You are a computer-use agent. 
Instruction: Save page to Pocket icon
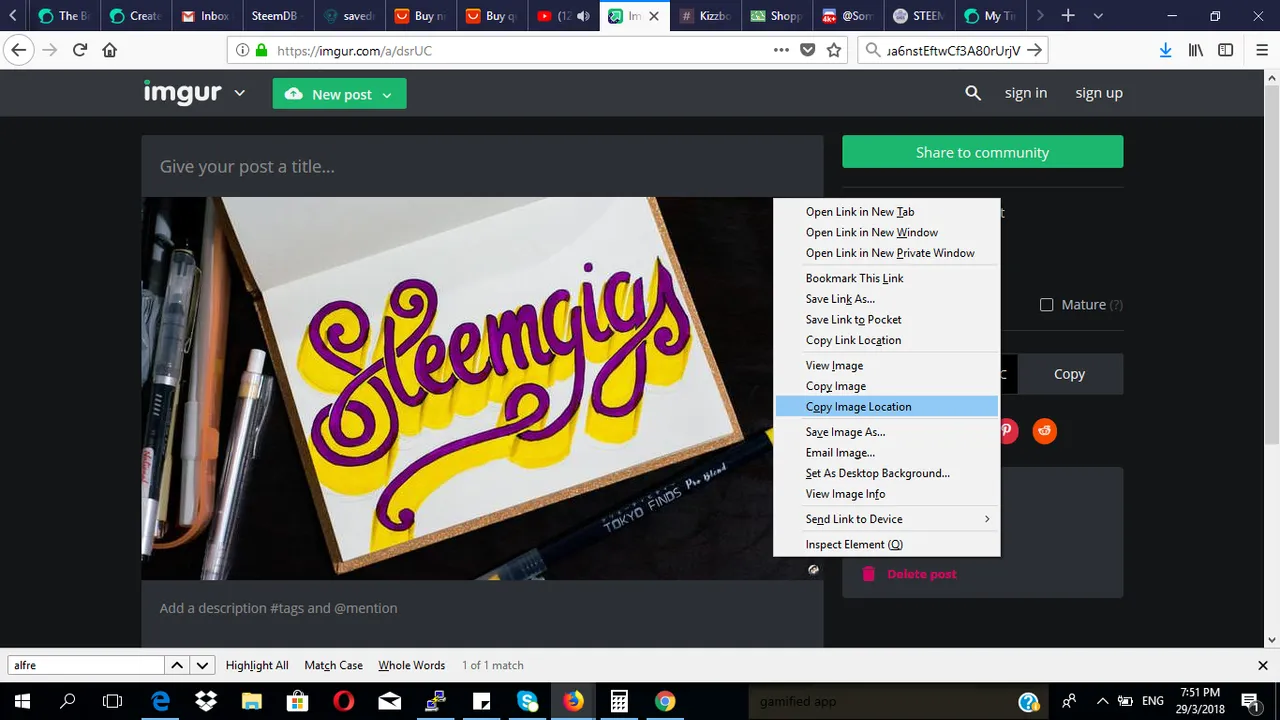pos(808,50)
